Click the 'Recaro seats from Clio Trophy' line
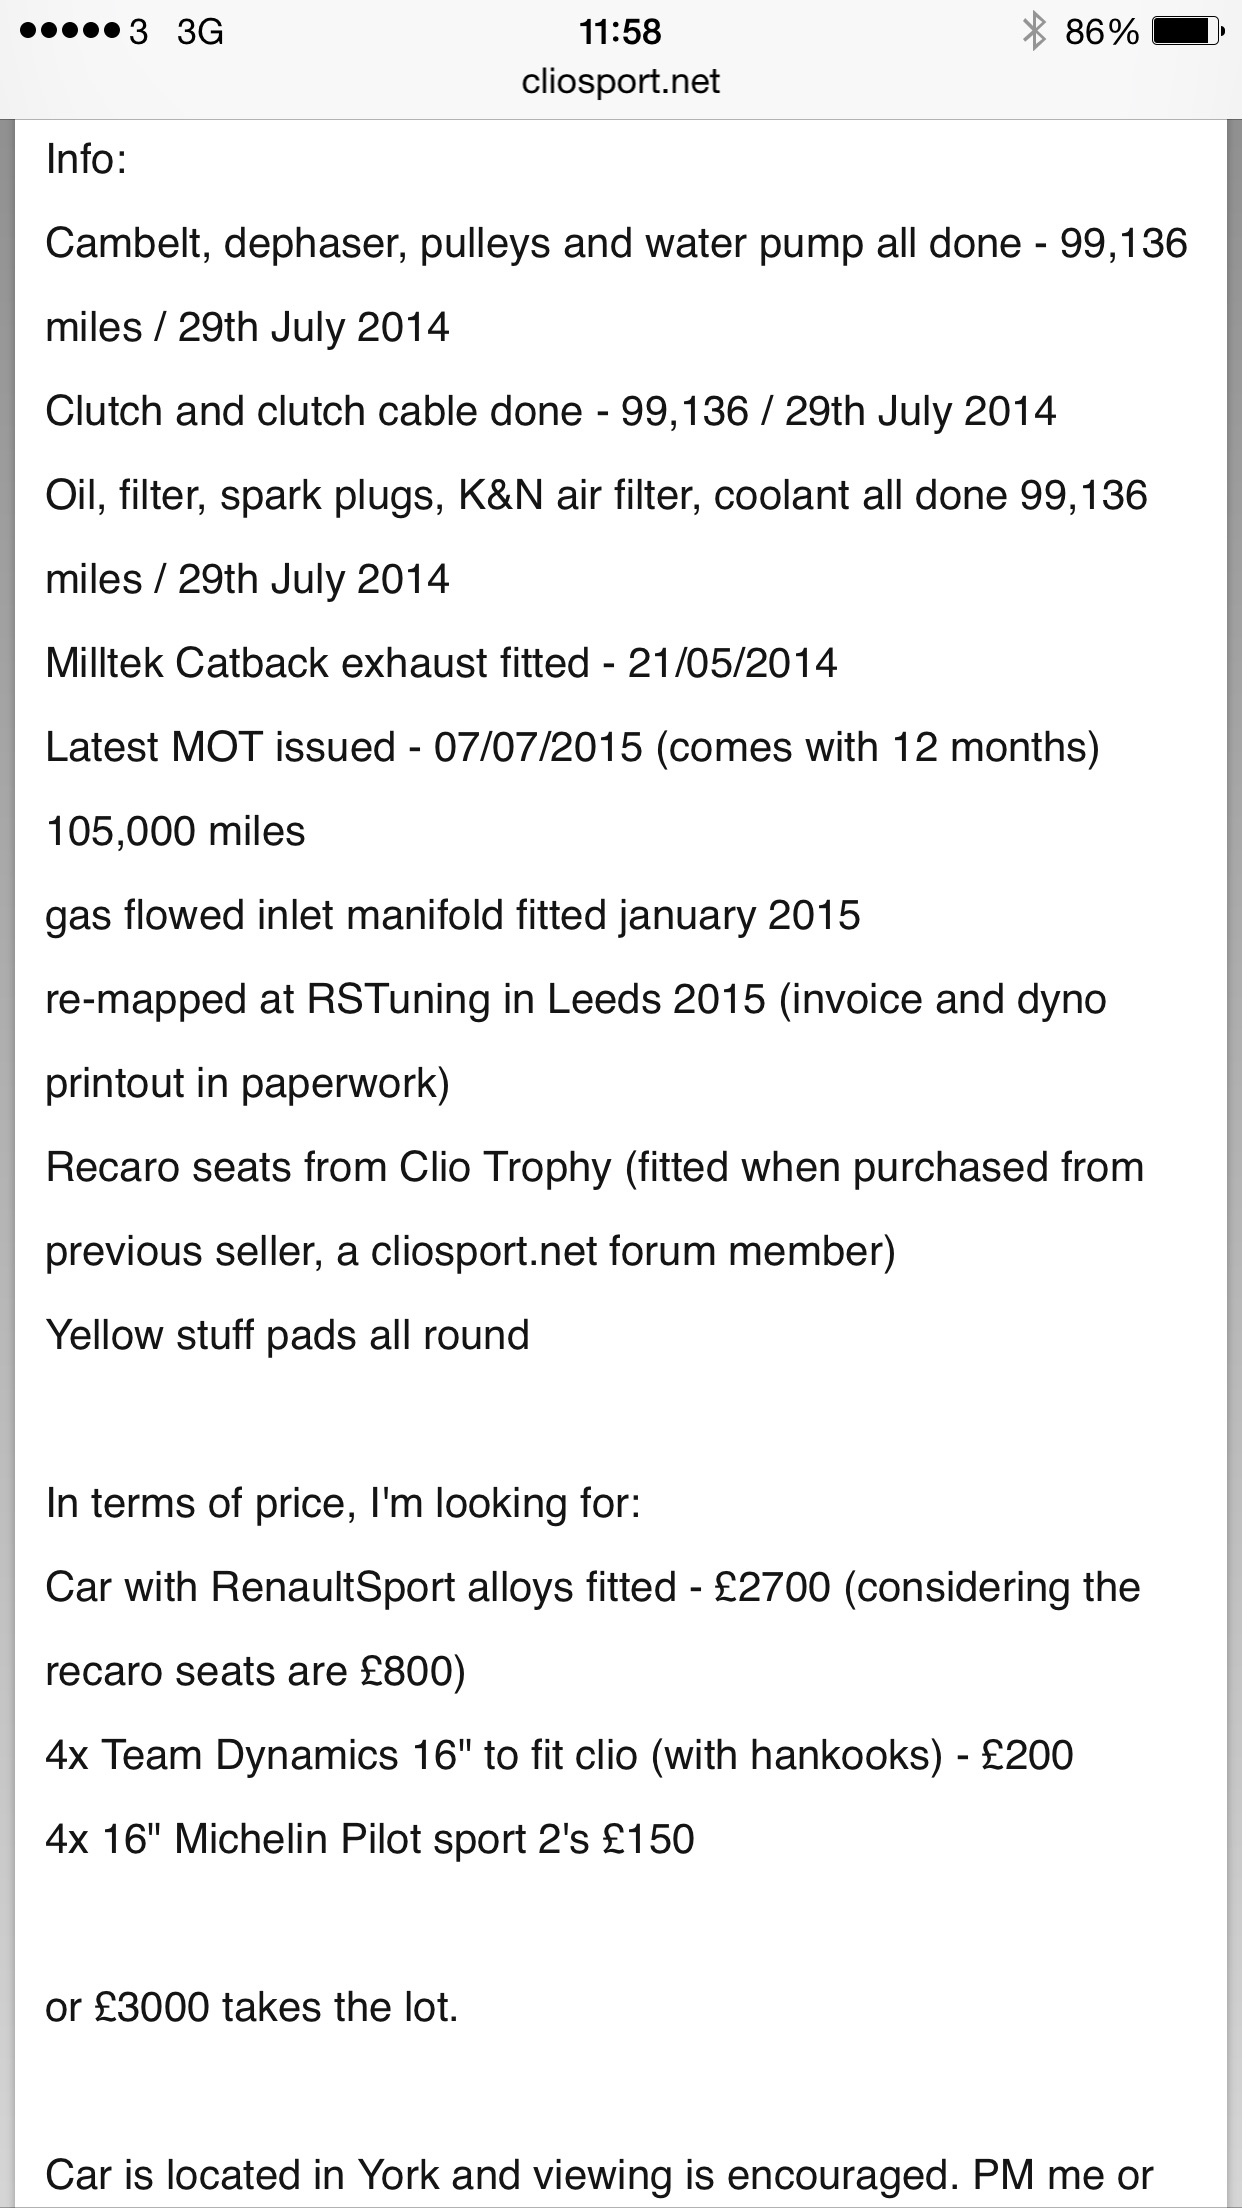Screen dimensions: 1242x2208 [594, 1168]
